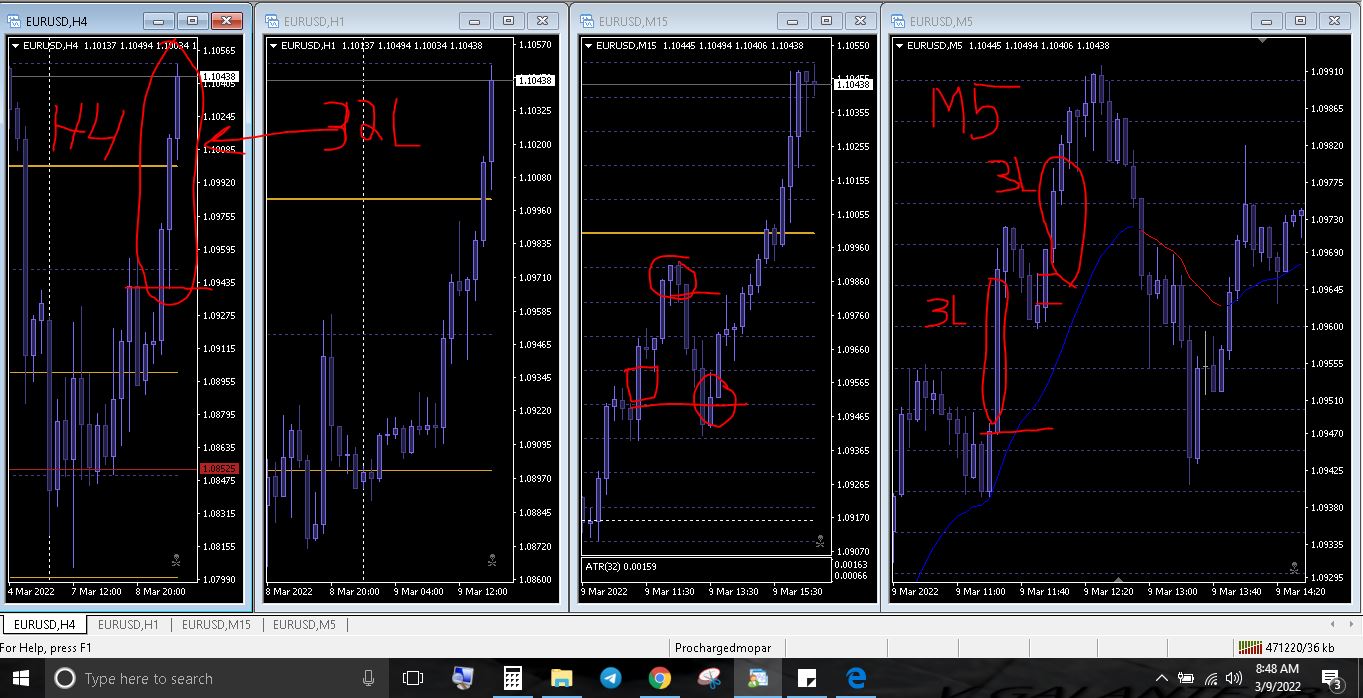Click the expert advisor skull icon on H1 chart
Image resolution: width=1363 pixels, height=698 pixels.
491,560
